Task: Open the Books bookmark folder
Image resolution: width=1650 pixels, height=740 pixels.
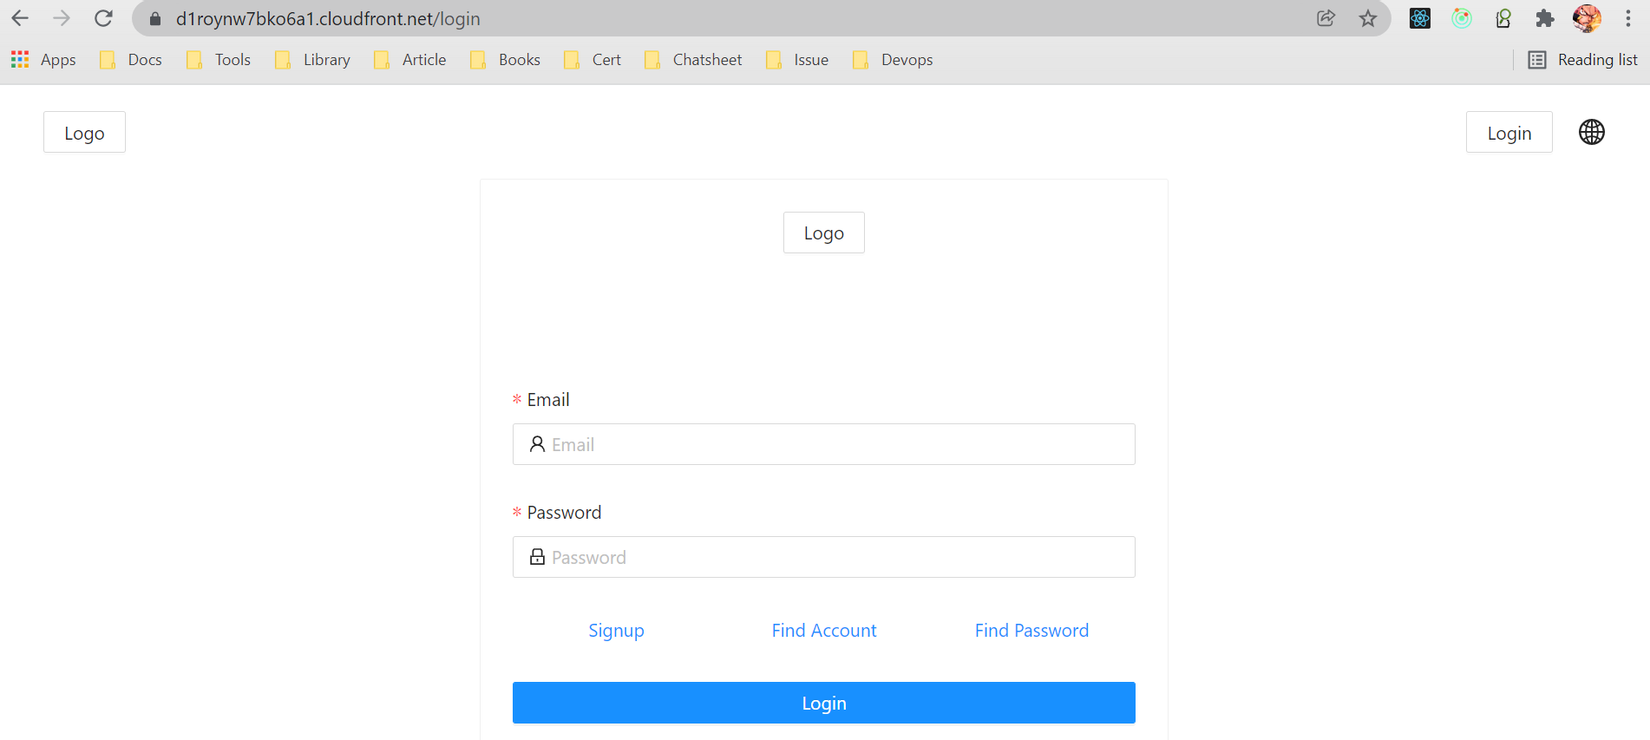Action: 505,60
